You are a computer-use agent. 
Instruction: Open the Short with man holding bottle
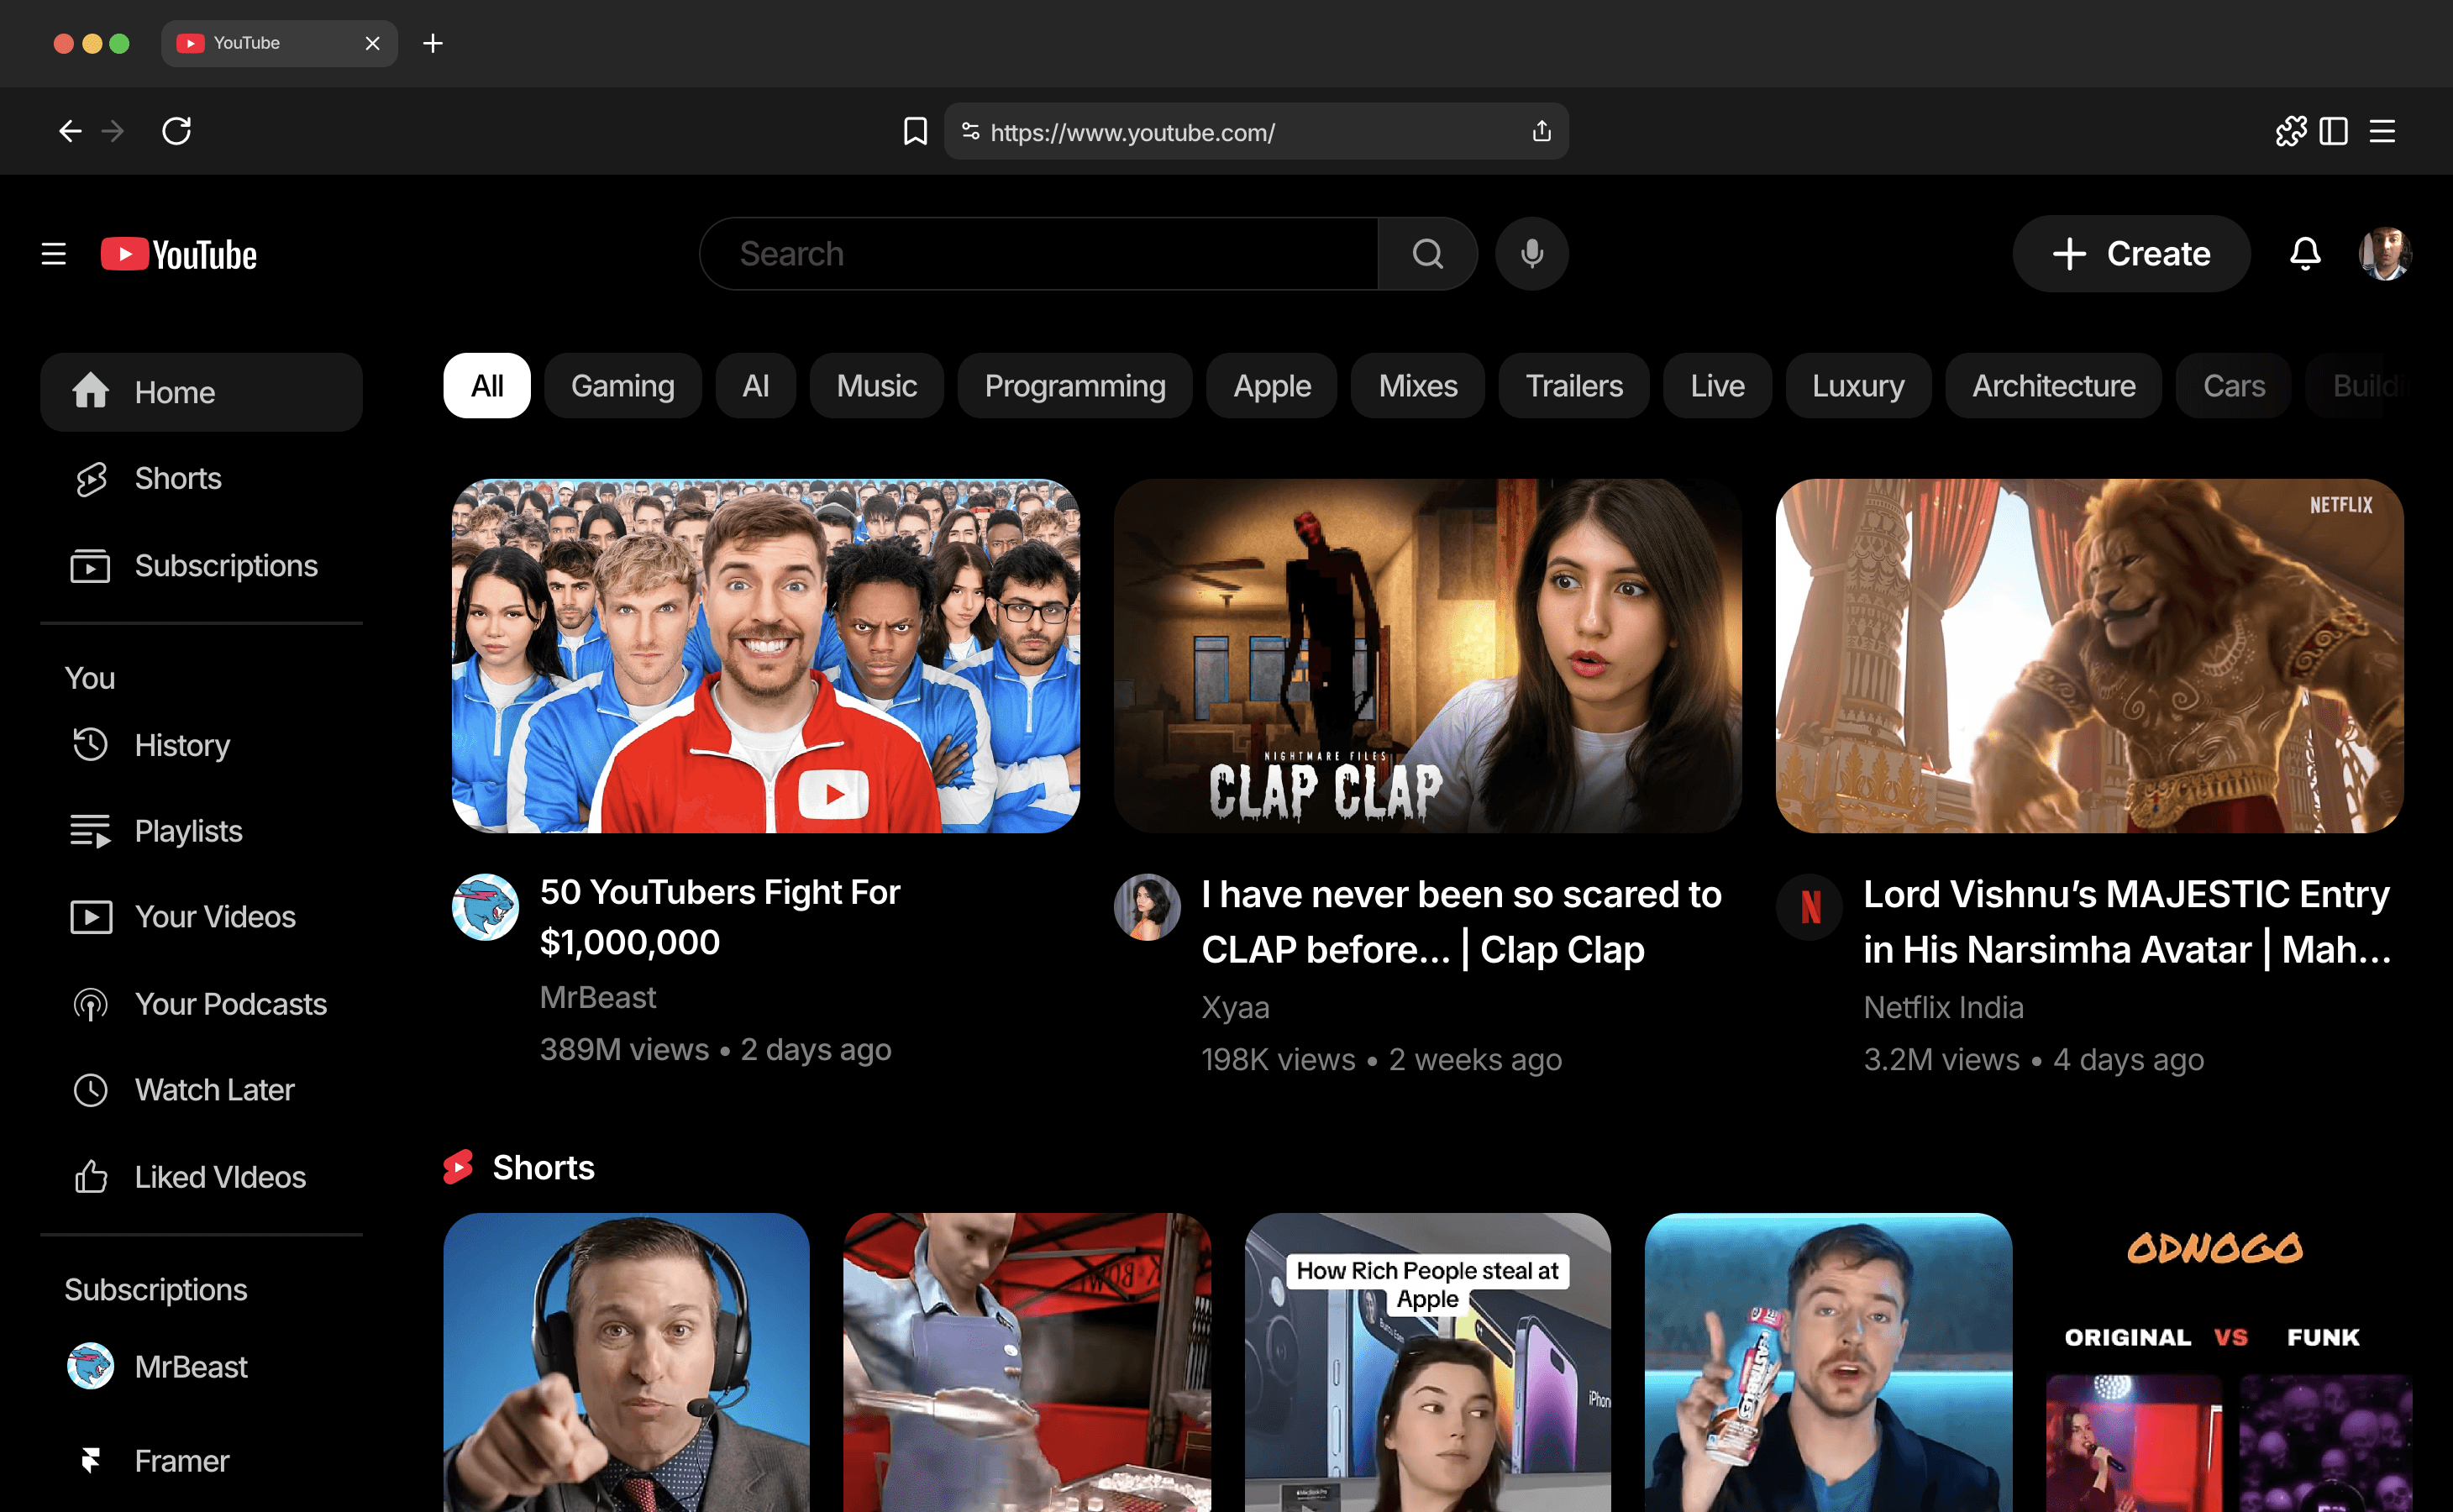[1828, 1363]
